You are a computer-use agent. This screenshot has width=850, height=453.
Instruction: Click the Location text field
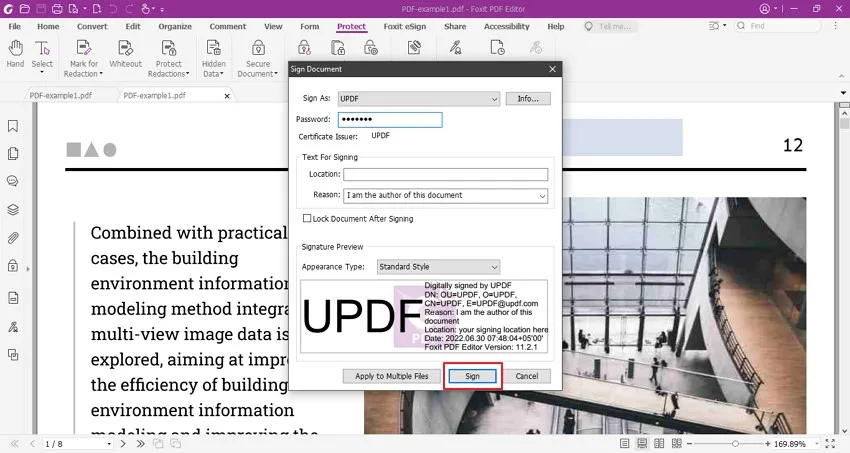(x=446, y=174)
